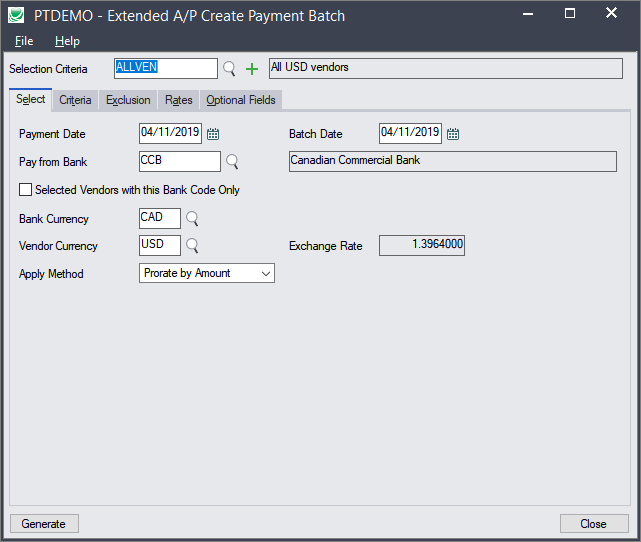Image resolution: width=641 pixels, height=542 pixels.
Task: Expand the Apply Method dropdown
Action: tap(265, 273)
